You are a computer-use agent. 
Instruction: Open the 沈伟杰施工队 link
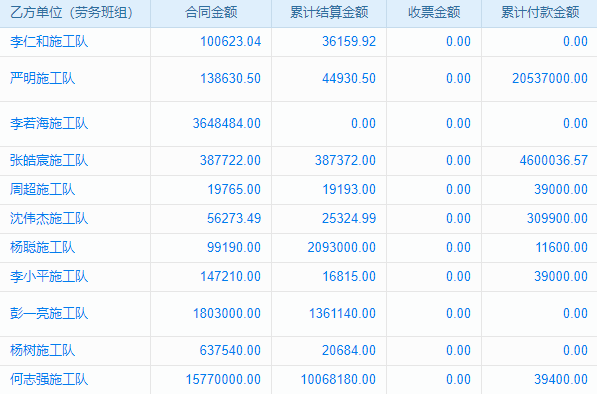(x=49, y=218)
